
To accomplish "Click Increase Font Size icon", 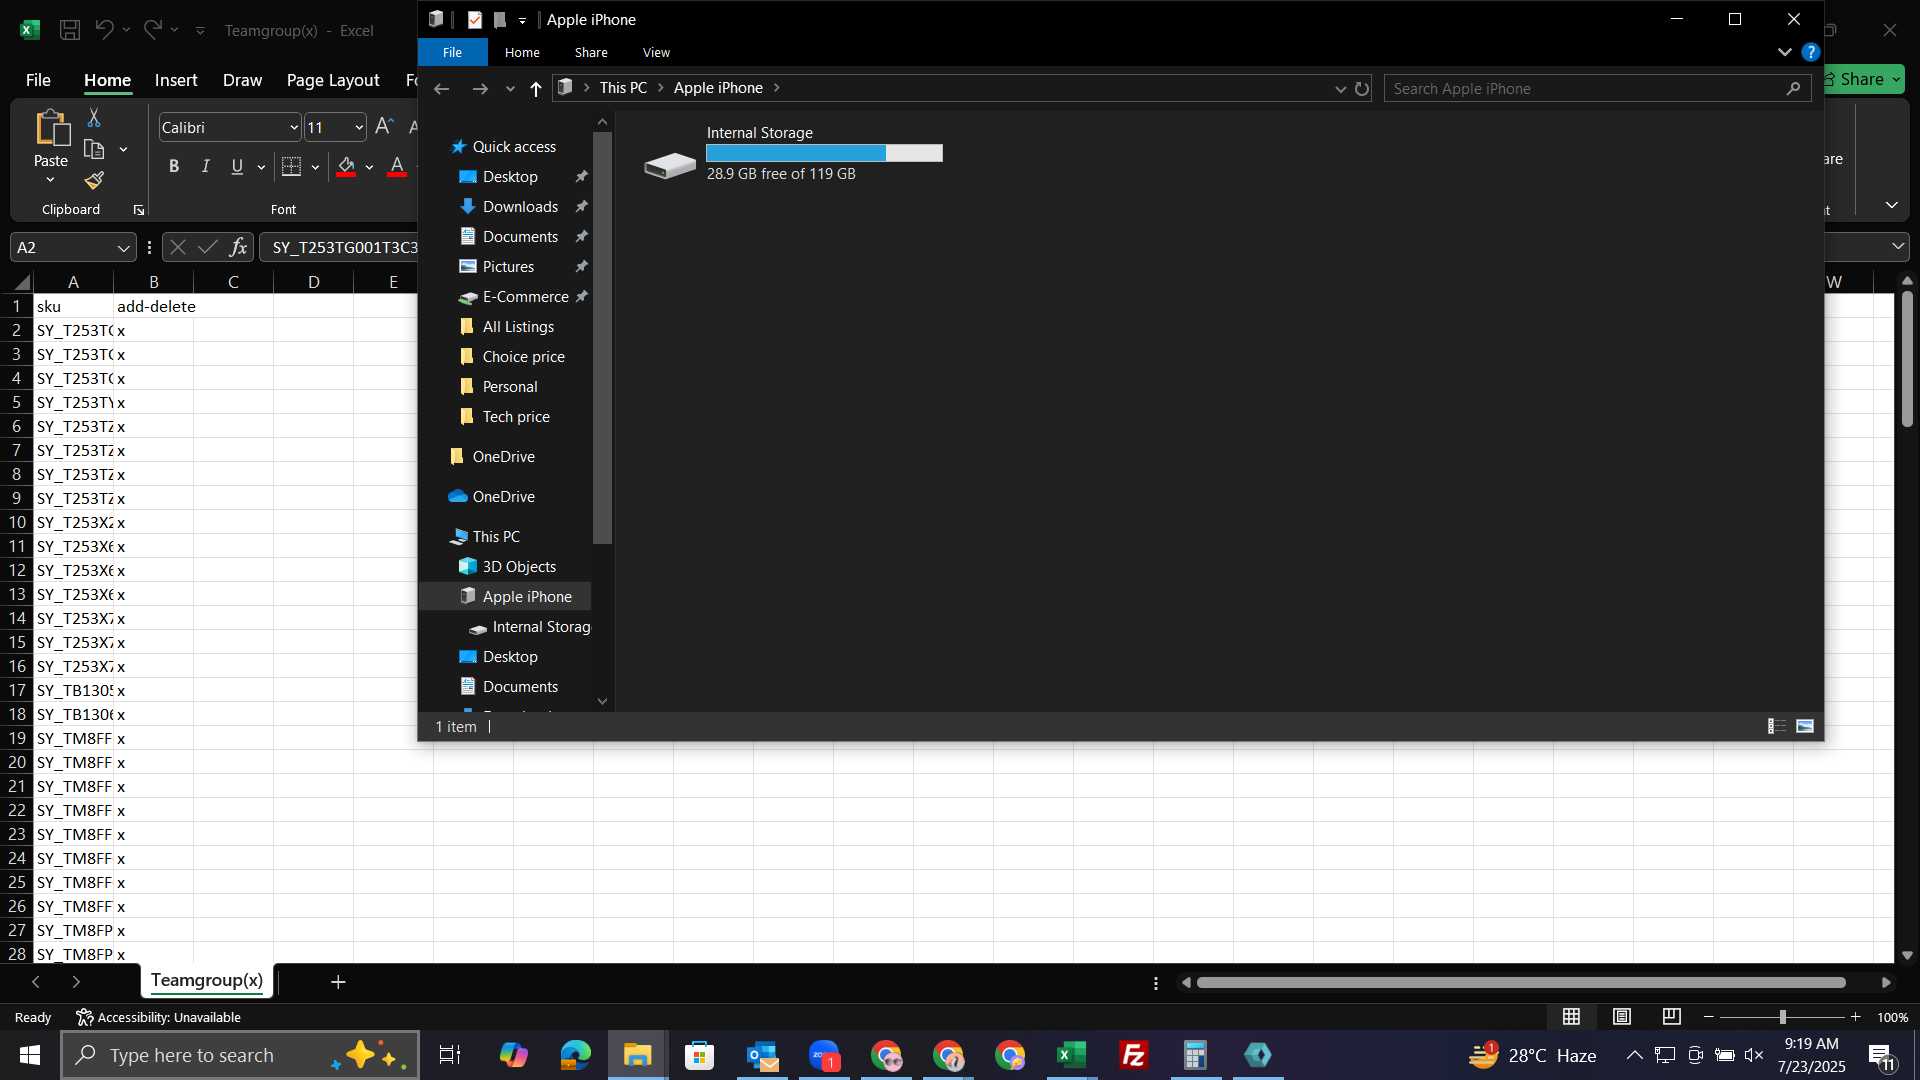I will tap(384, 127).
